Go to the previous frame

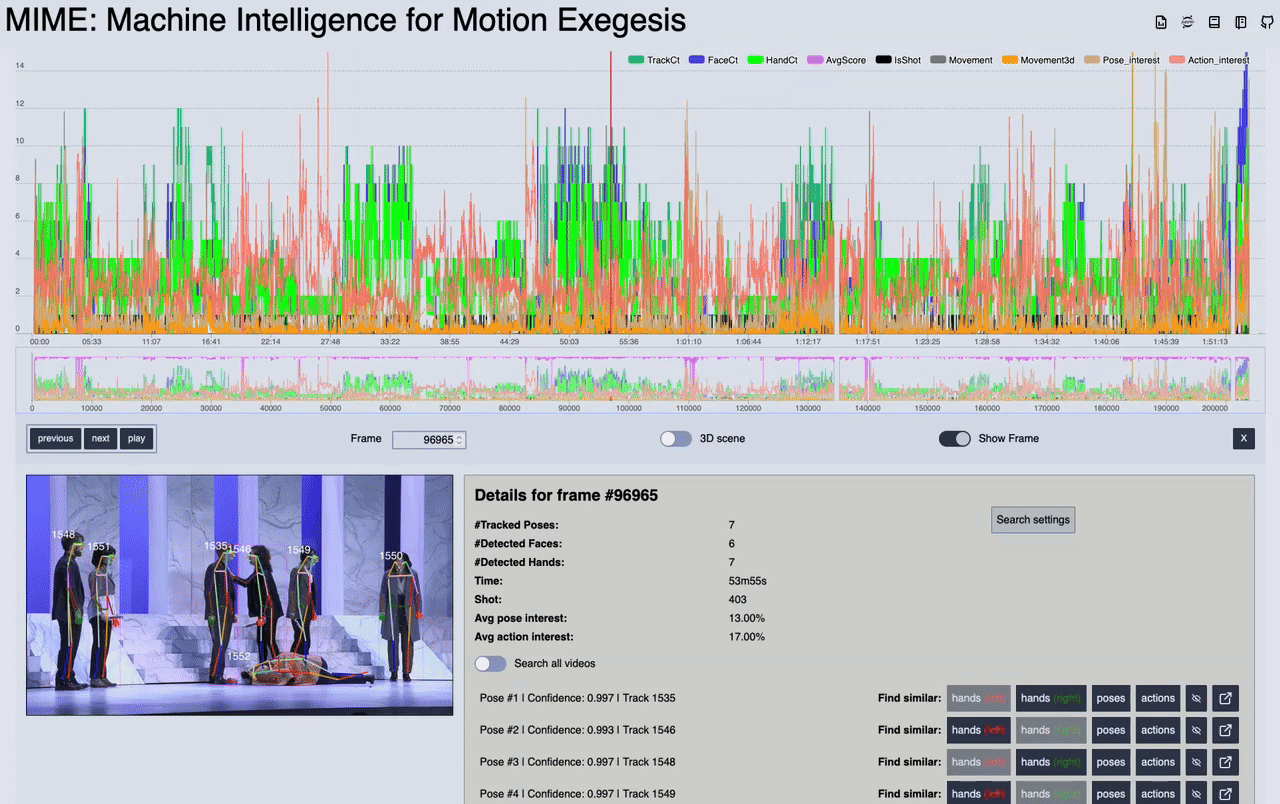click(x=55, y=438)
